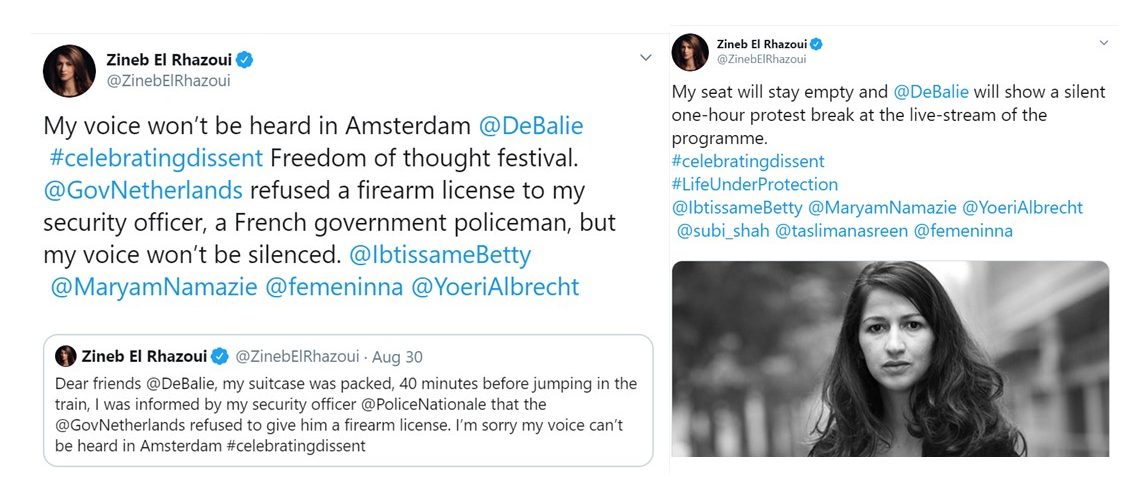The image size is (1132, 502).
Task: Open the @IbtissameBetty mention in left tweet
Action: [440, 255]
